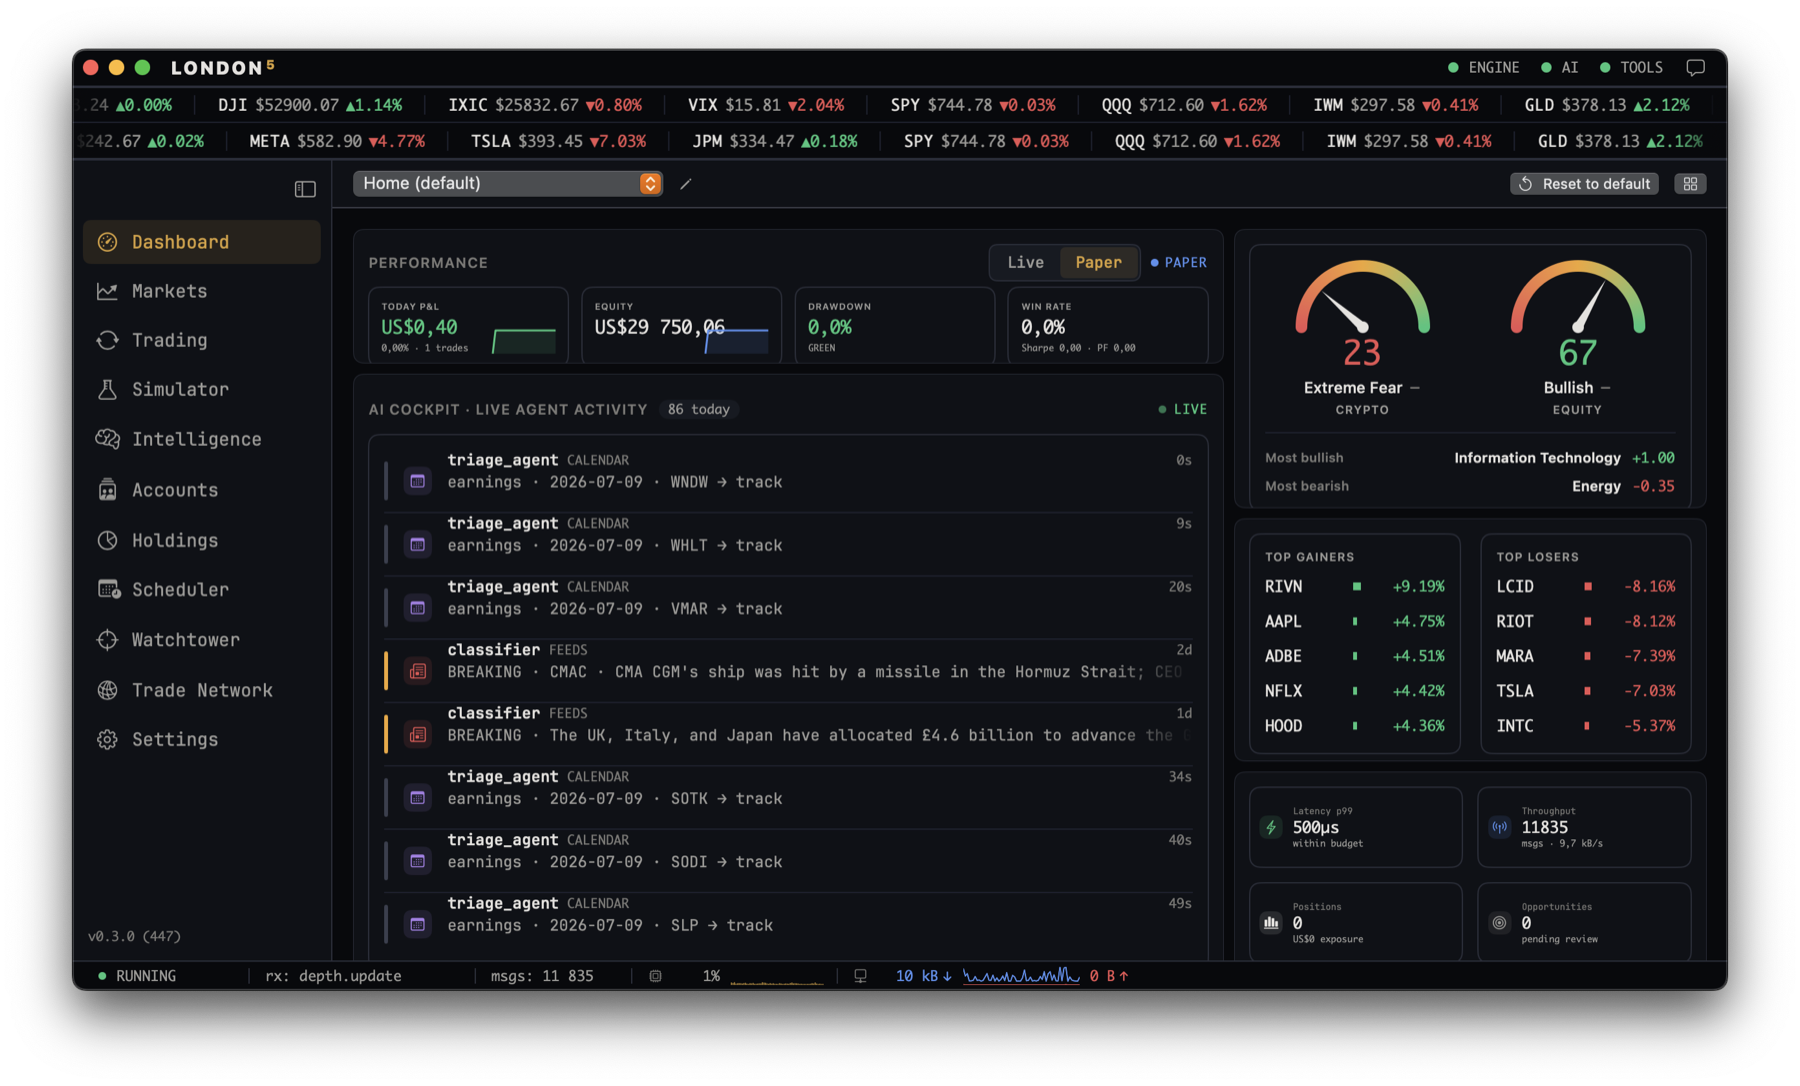The height and width of the screenshot is (1086, 1800).
Task: Click the Markets chart icon in sidebar
Action: 107,291
